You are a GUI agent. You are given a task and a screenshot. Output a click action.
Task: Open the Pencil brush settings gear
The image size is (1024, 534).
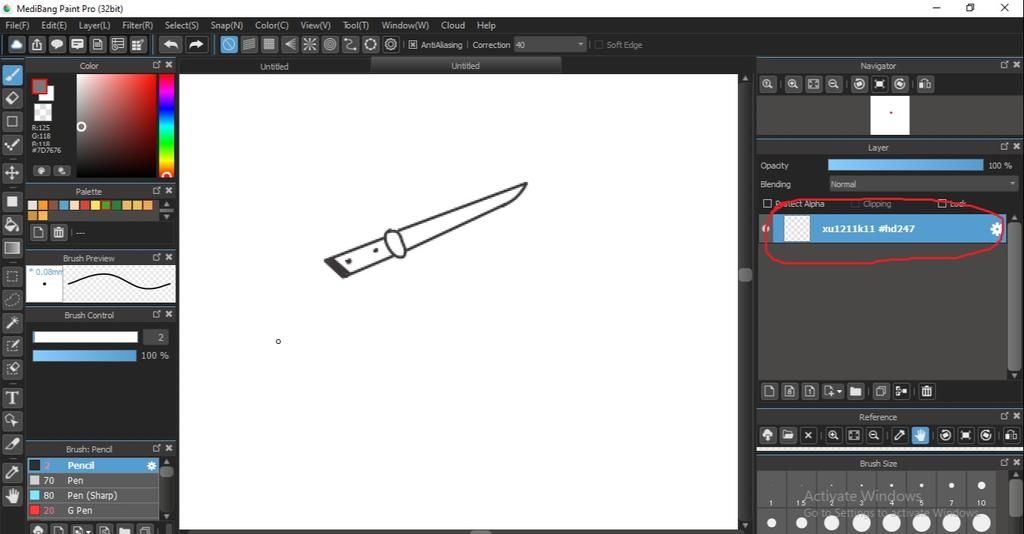tap(152, 465)
